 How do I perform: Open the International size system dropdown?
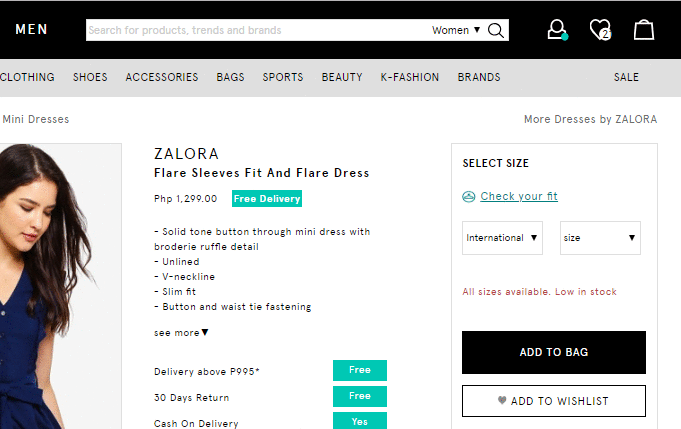502,238
